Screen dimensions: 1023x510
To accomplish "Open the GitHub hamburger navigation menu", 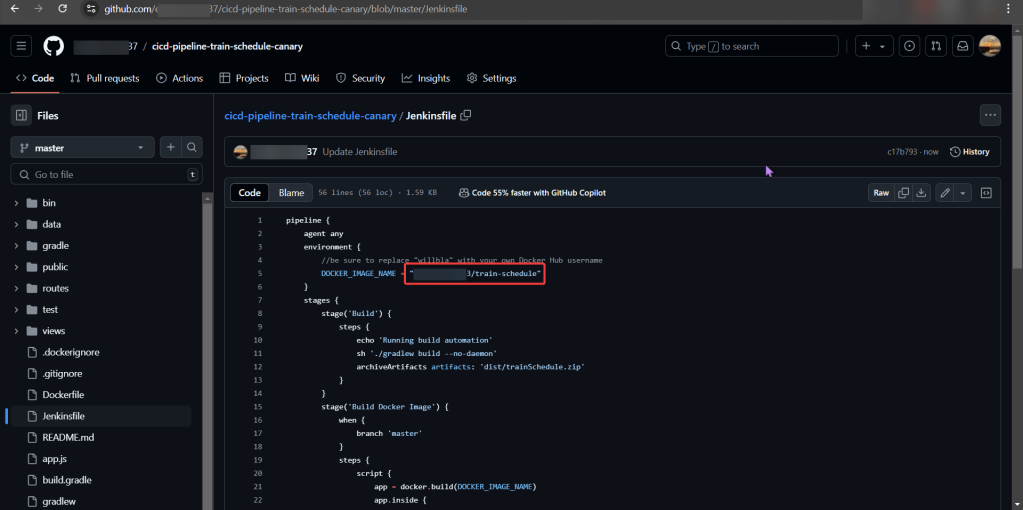I will tap(21, 46).
